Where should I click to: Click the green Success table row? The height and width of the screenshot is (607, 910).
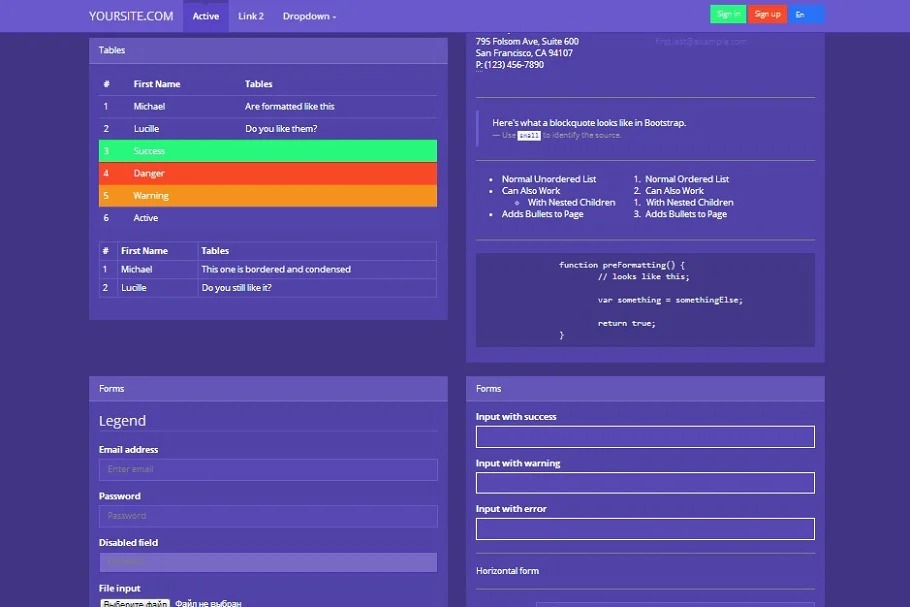[268, 151]
